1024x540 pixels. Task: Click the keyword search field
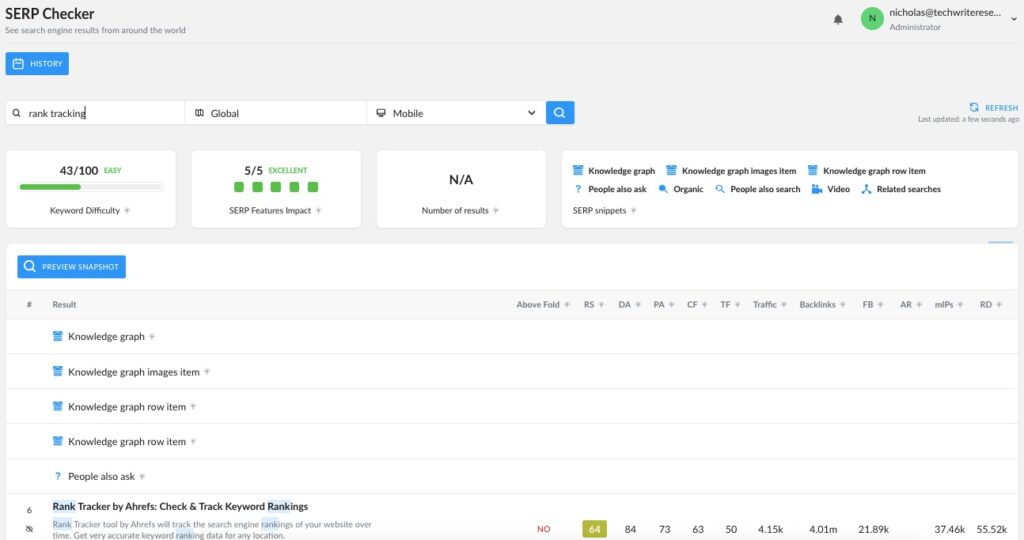95,113
